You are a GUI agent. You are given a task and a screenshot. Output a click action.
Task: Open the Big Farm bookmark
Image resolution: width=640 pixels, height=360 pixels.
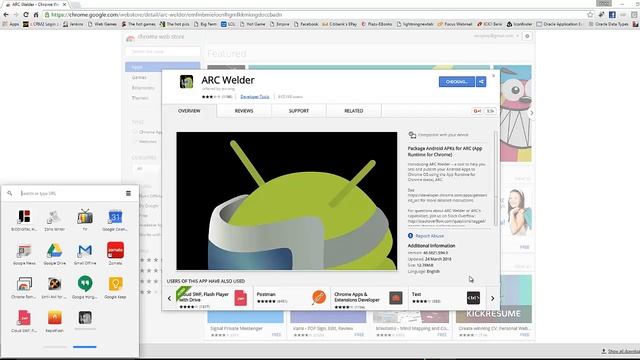click(205, 24)
